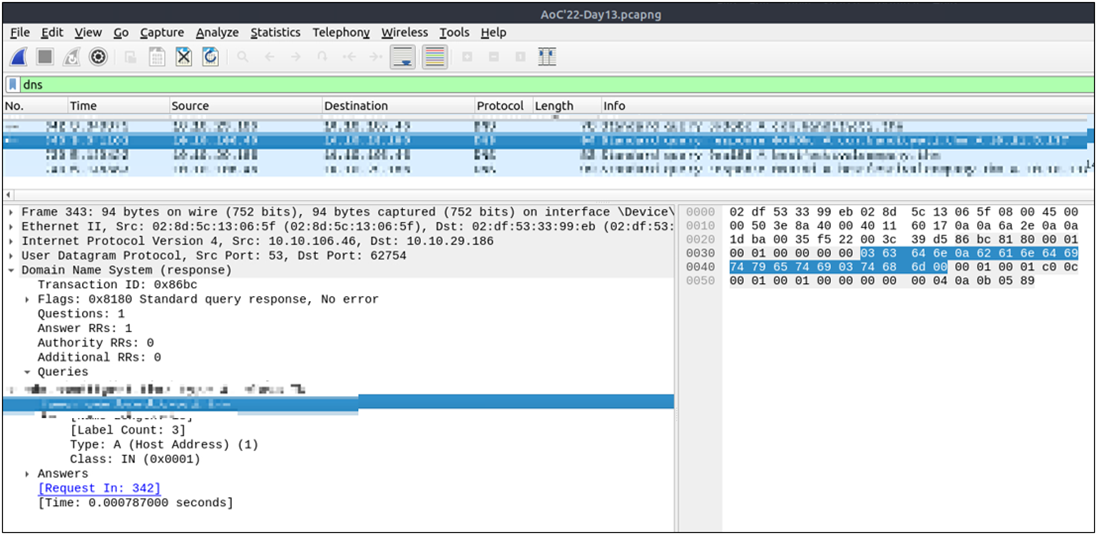Click the save capture file icon

point(157,57)
